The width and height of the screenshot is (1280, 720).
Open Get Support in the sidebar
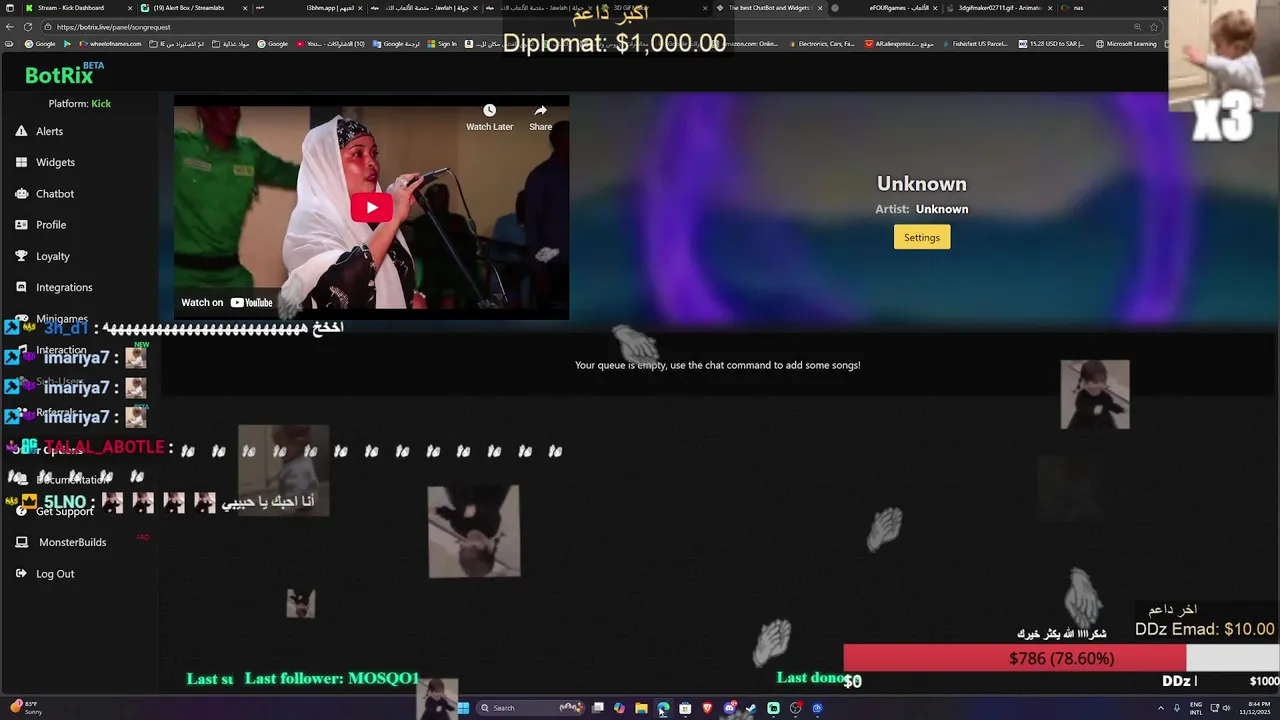pos(64,511)
